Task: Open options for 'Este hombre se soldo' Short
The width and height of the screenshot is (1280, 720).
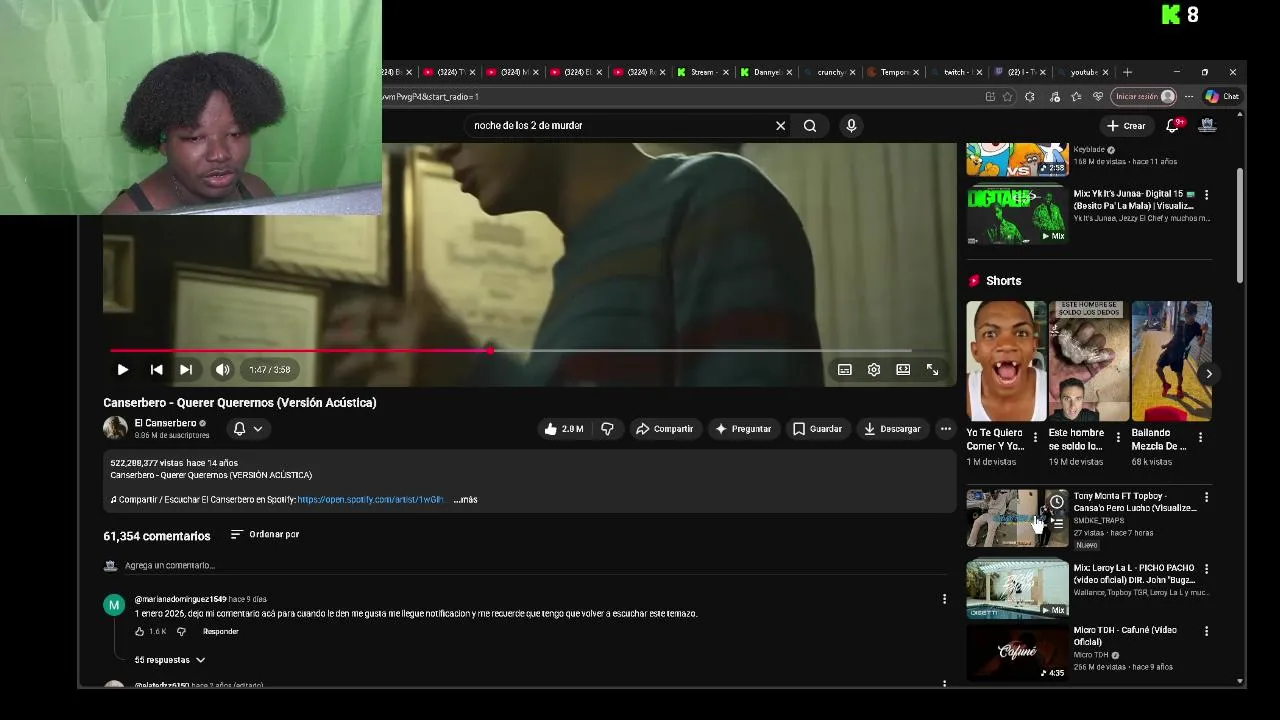Action: click(x=1118, y=437)
